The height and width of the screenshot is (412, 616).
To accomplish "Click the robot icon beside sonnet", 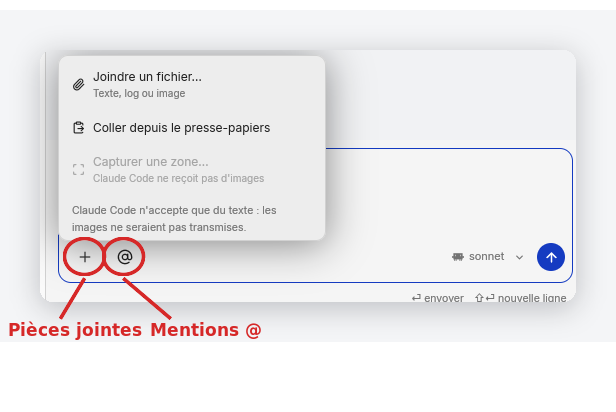I will [x=458, y=257].
